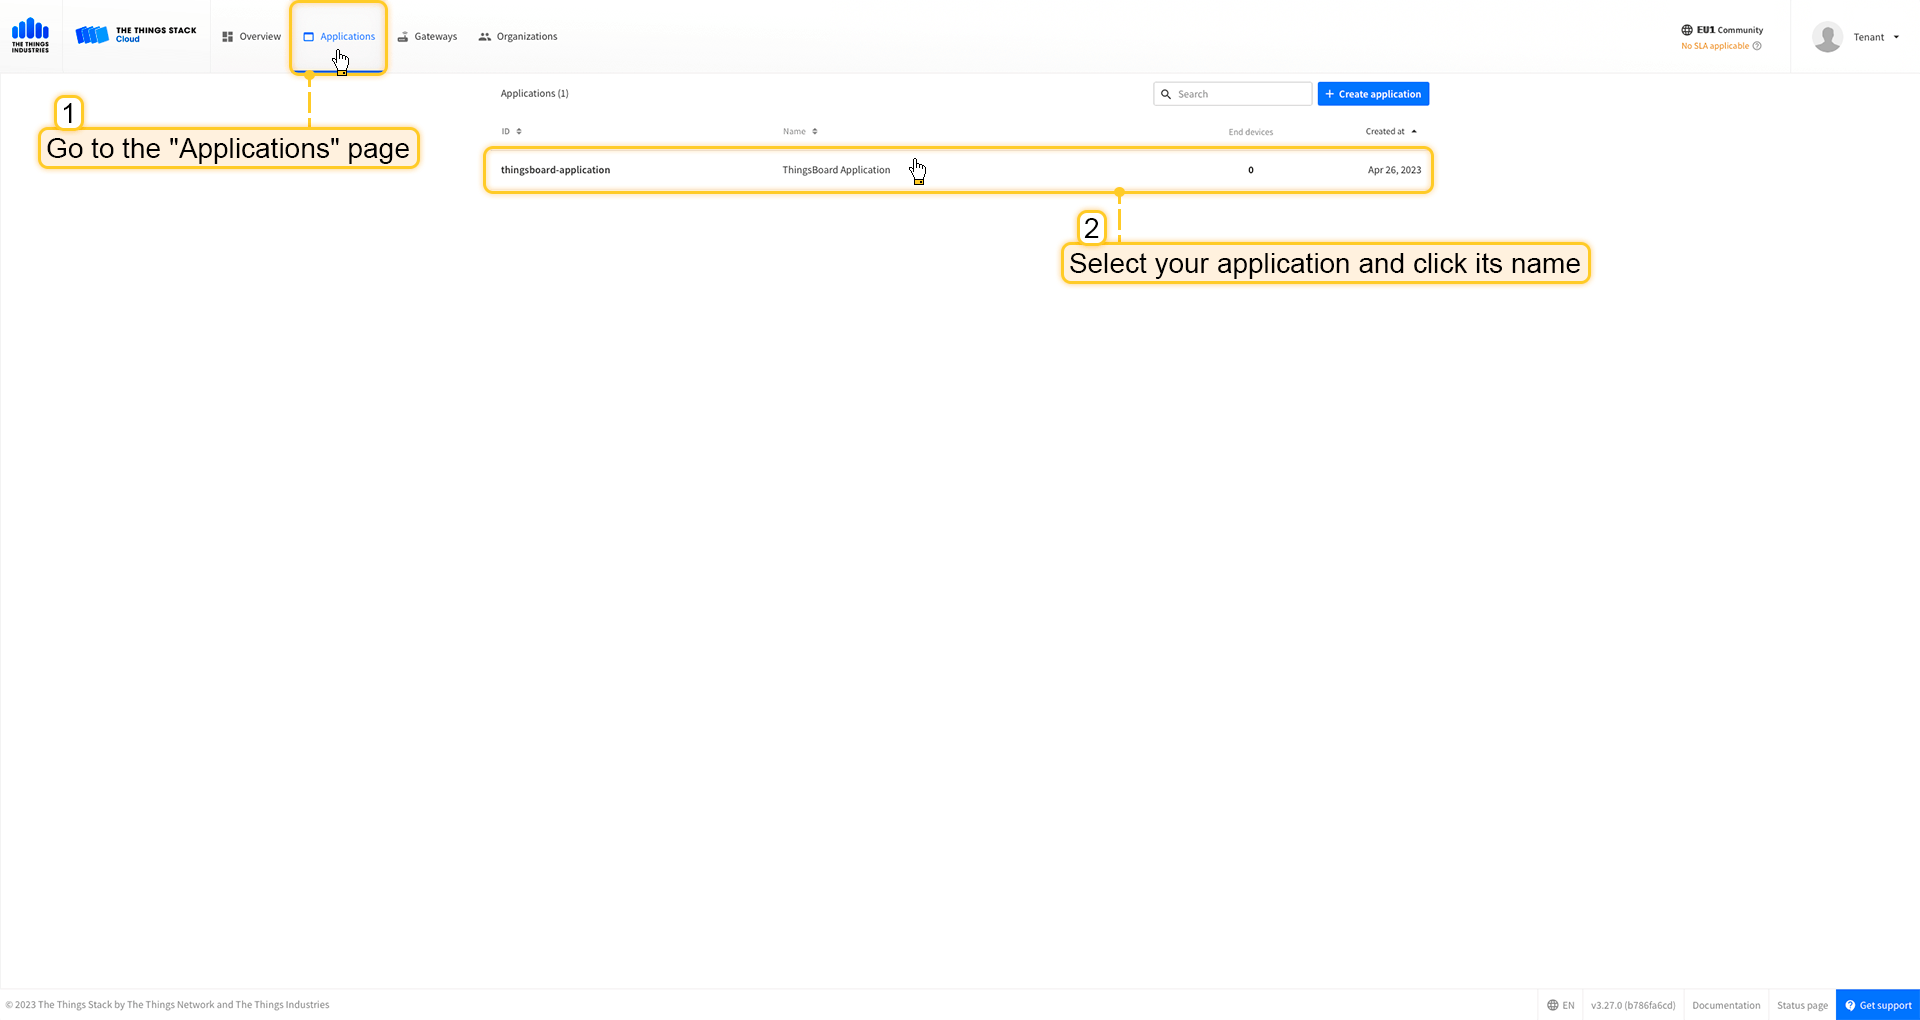The height and width of the screenshot is (1020, 1920).
Task: Sort applications by ID column
Action: coord(511,132)
